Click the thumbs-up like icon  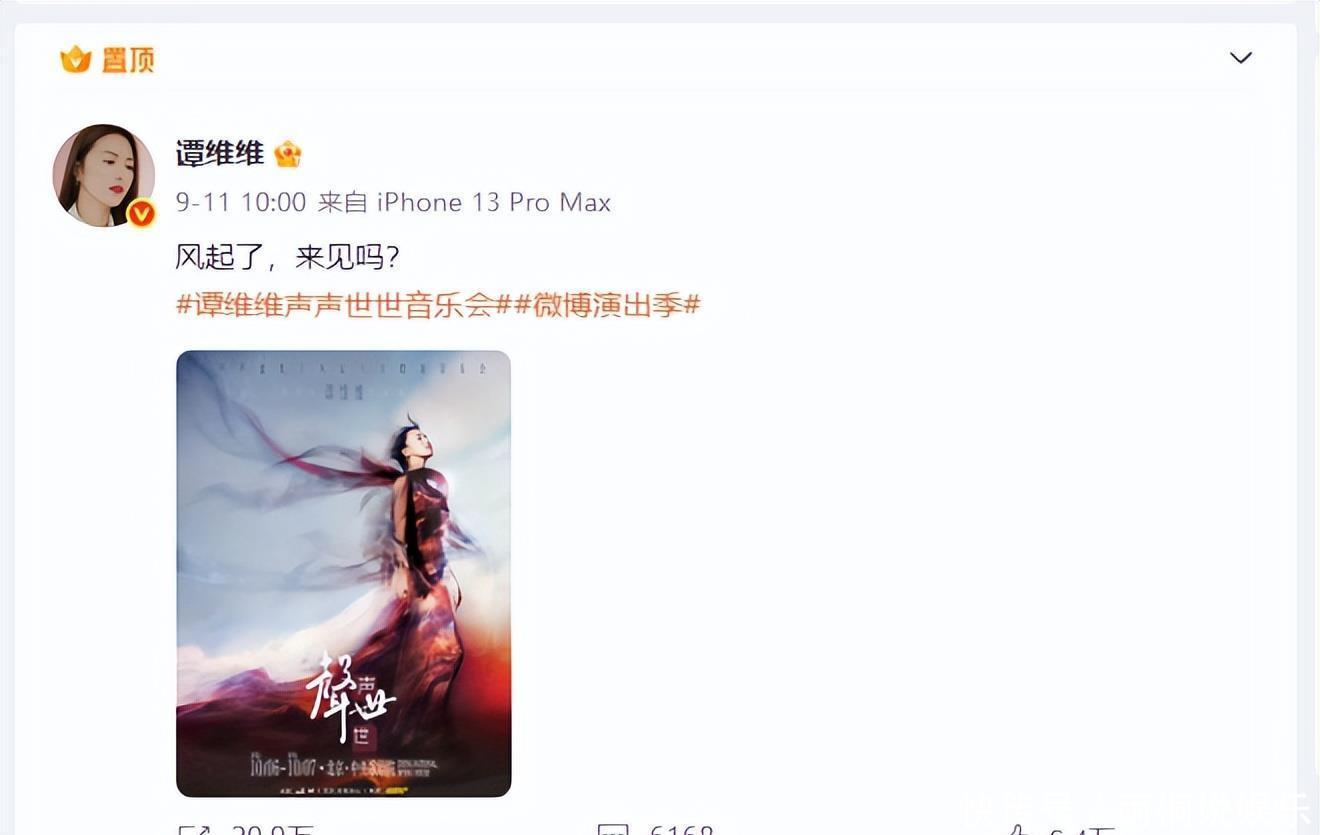coord(1018,830)
